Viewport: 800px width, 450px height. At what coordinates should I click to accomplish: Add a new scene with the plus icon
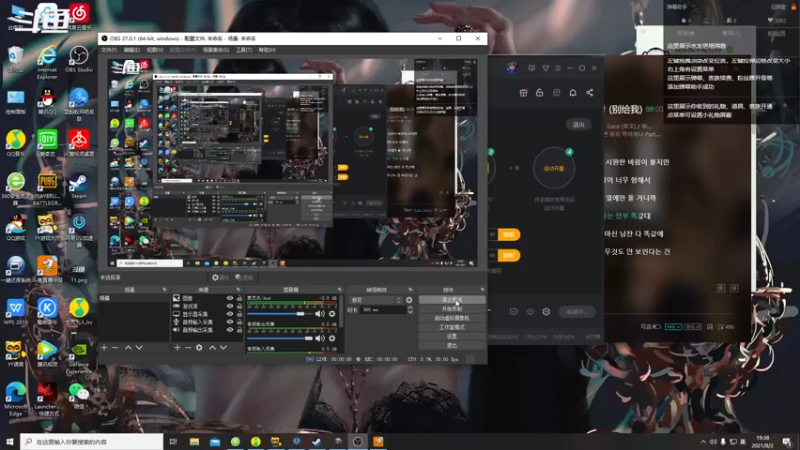pyautogui.click(x=104, y=347)
